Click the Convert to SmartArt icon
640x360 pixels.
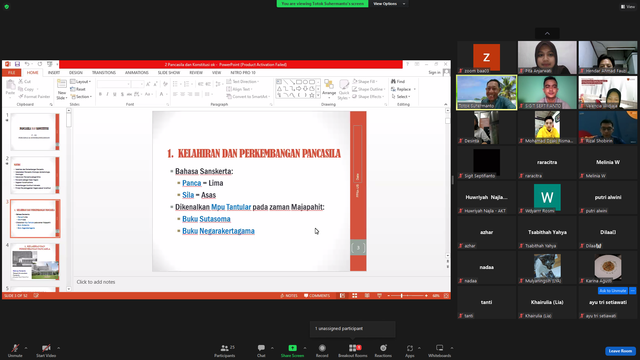click(x=229, y=97)
